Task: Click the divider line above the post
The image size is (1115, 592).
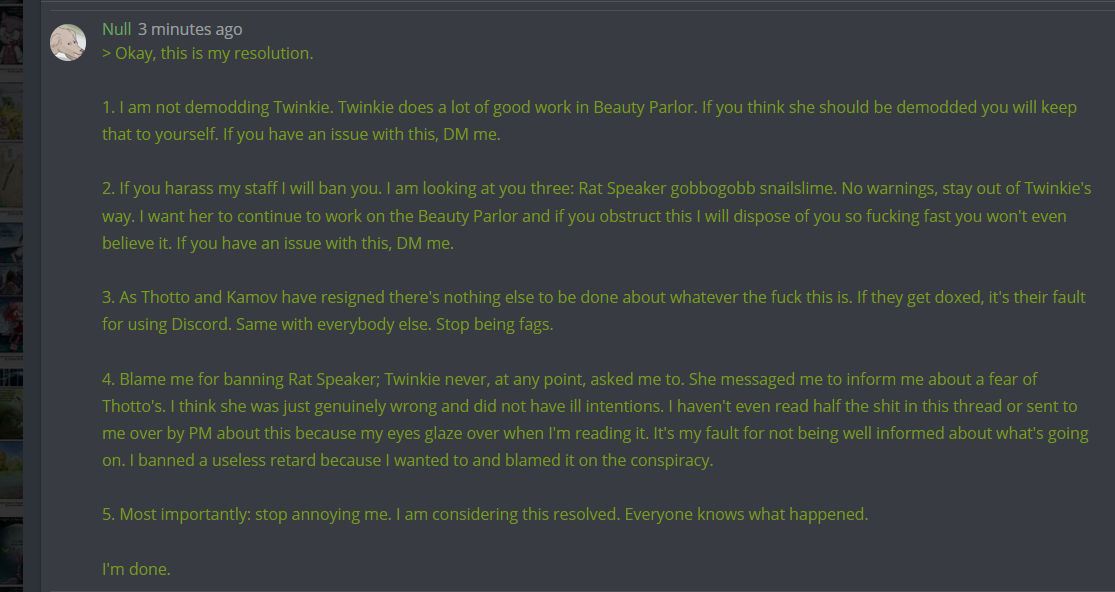Action: pos(580,9)
